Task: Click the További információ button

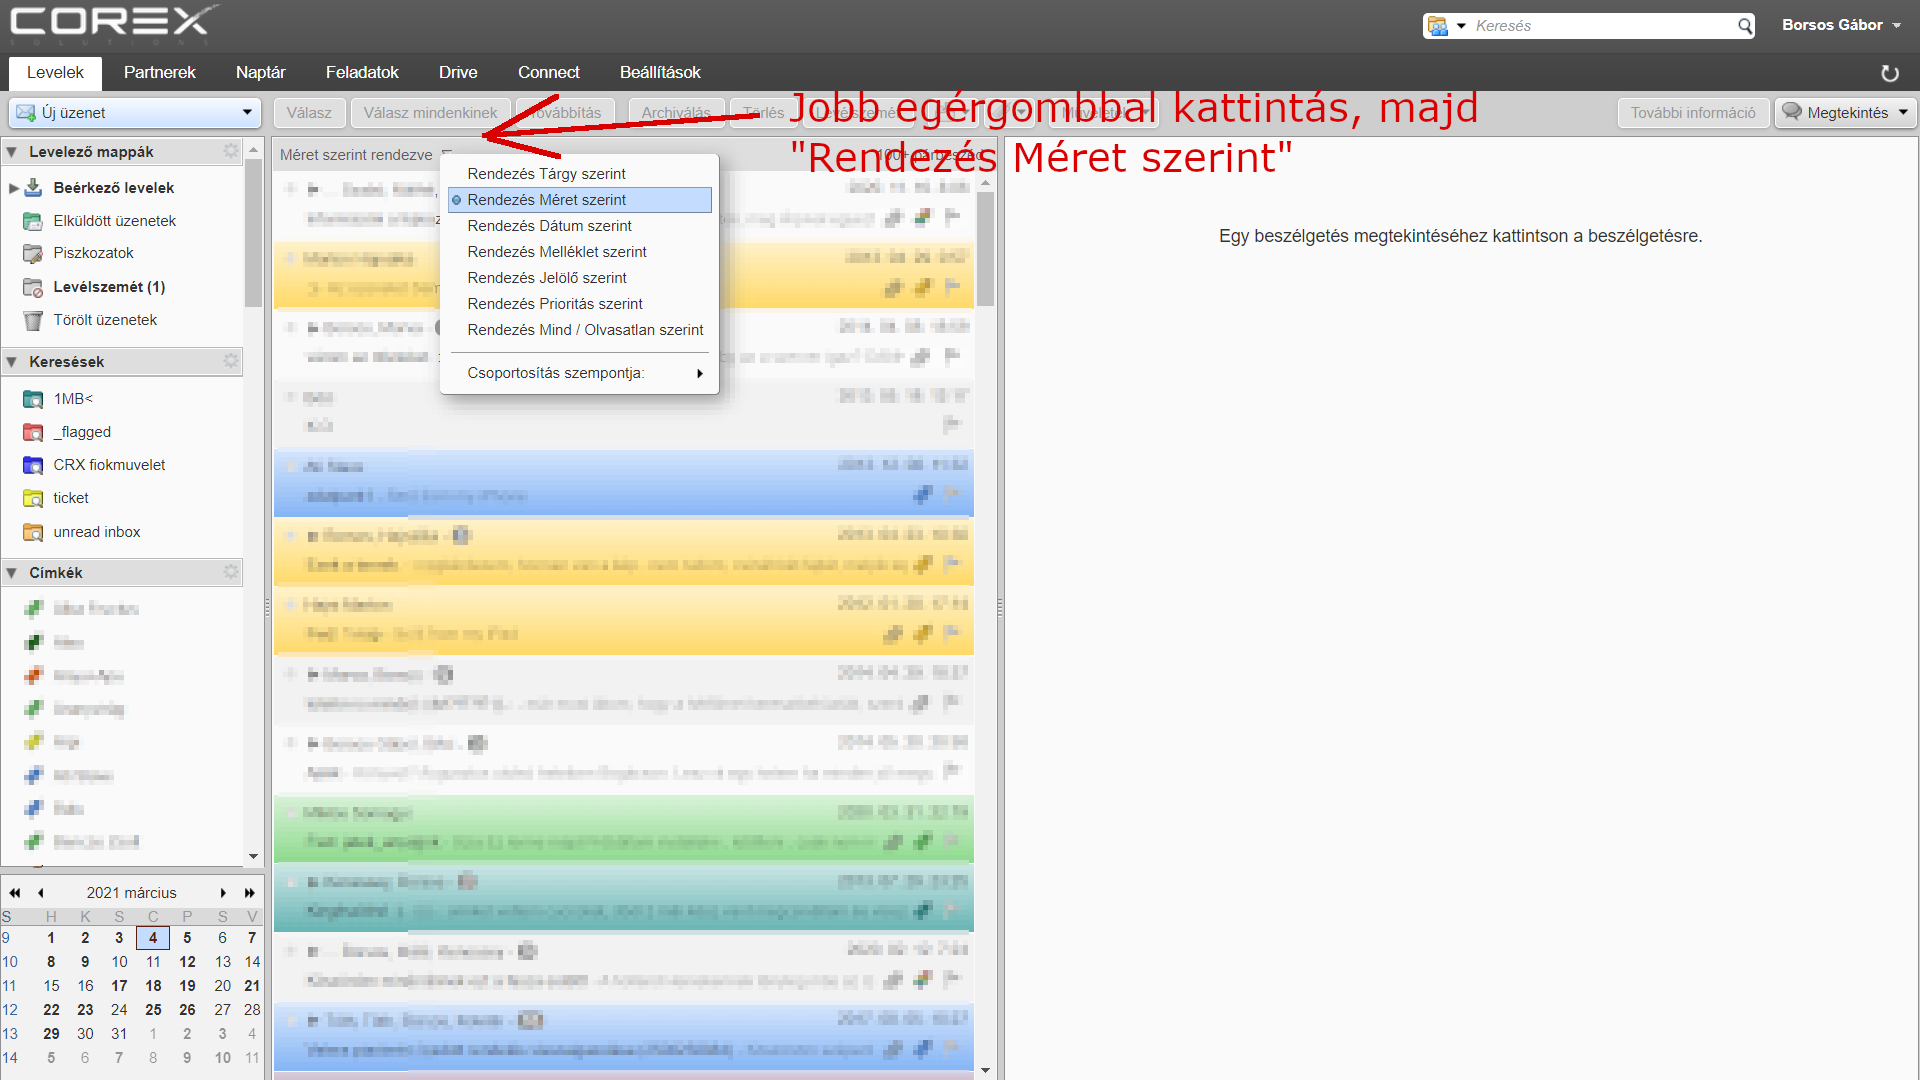Action: click(x=1692, y=113)
